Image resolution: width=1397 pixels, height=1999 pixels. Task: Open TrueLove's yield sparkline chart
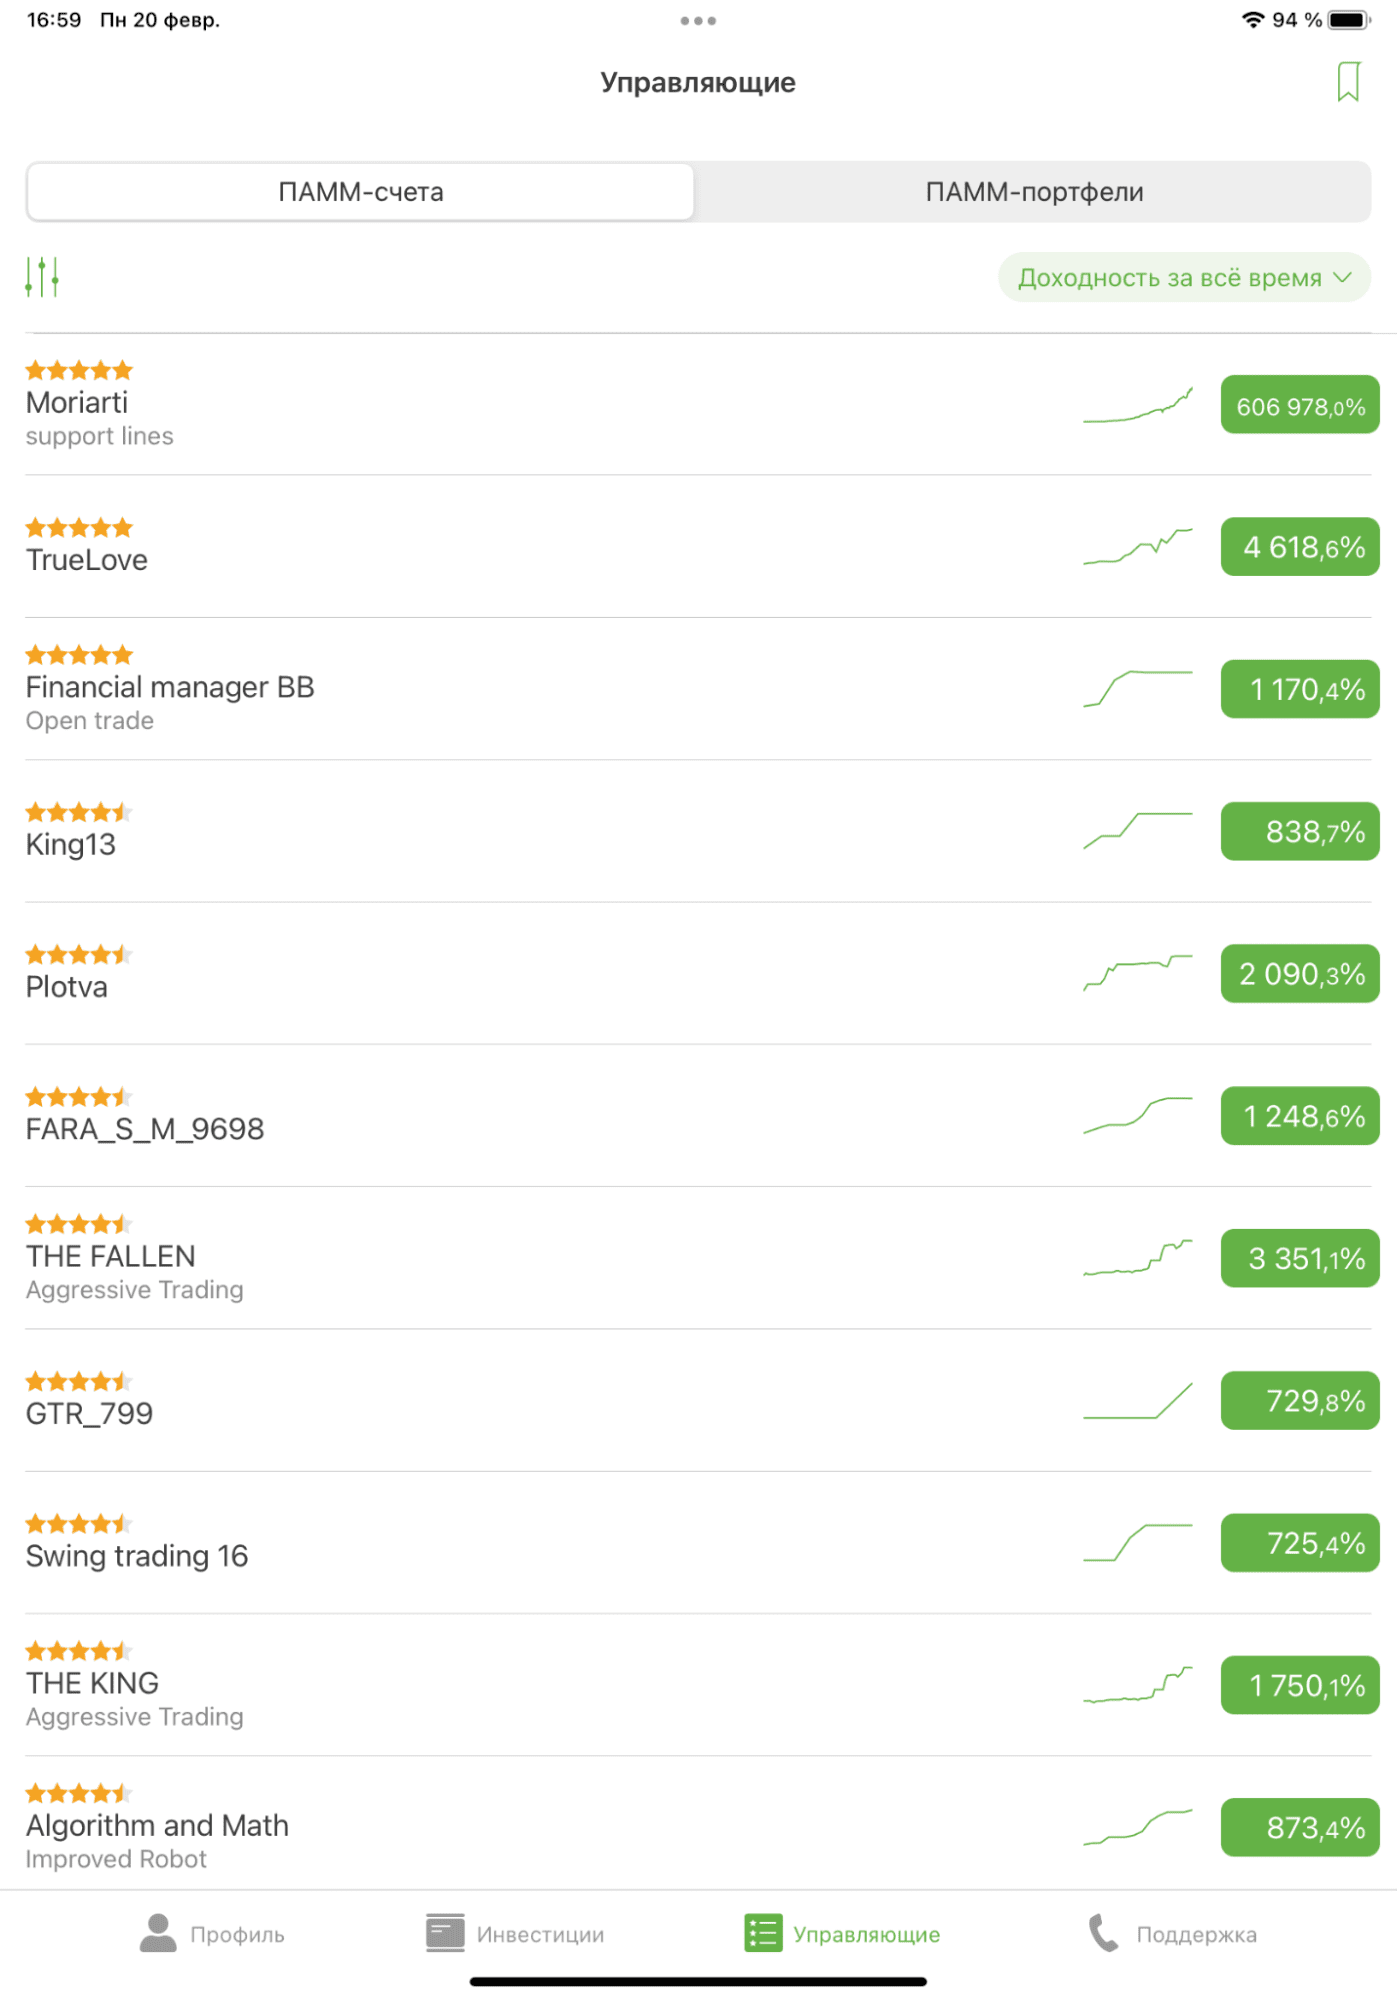tap(1138, 547)
